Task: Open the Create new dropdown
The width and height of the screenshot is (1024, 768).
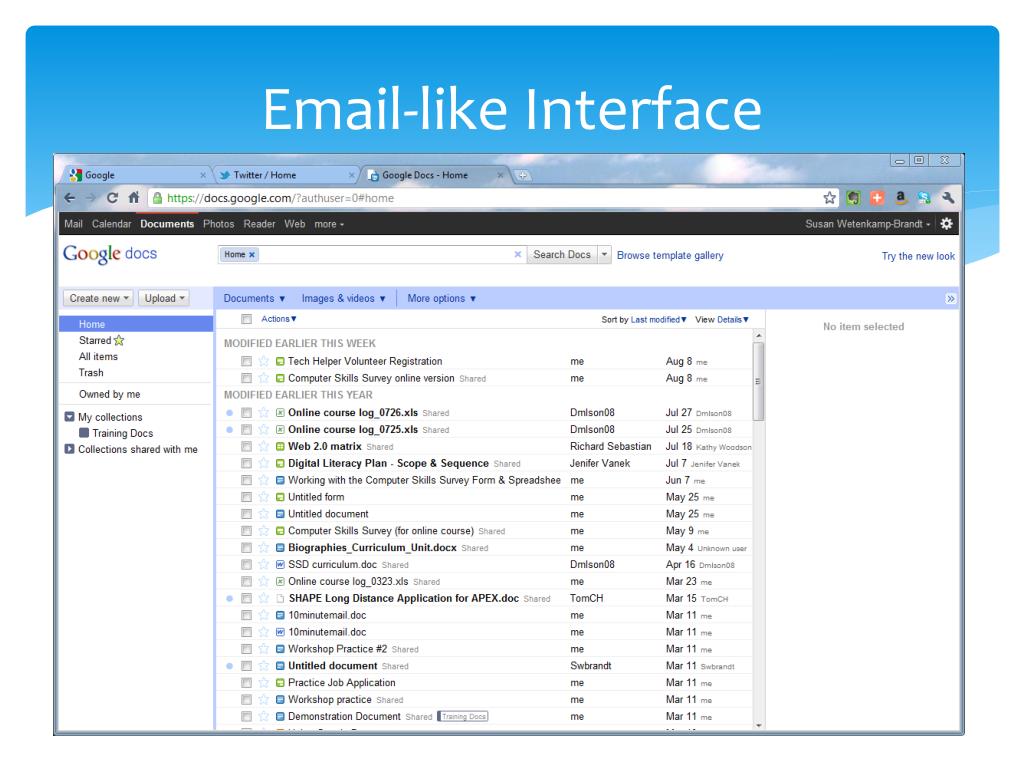Action: pyautogui.click(x=99, y=298)
